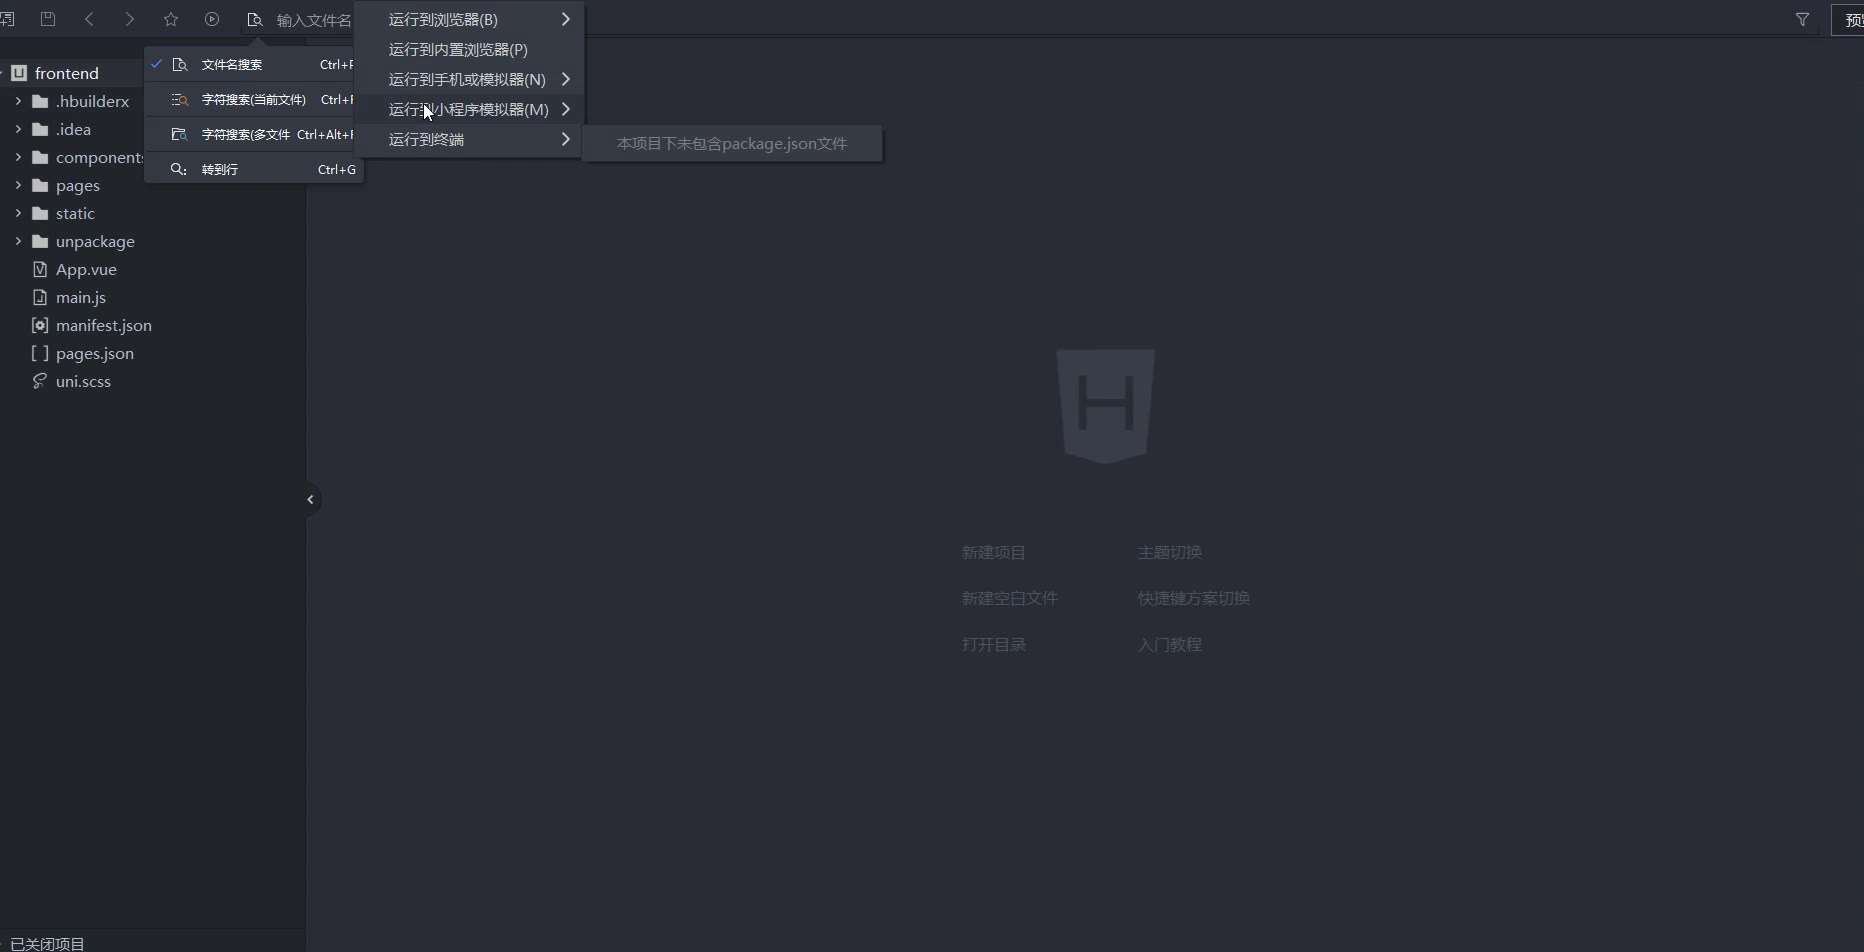Click the 主题切换 link

tap(1169, 552)
